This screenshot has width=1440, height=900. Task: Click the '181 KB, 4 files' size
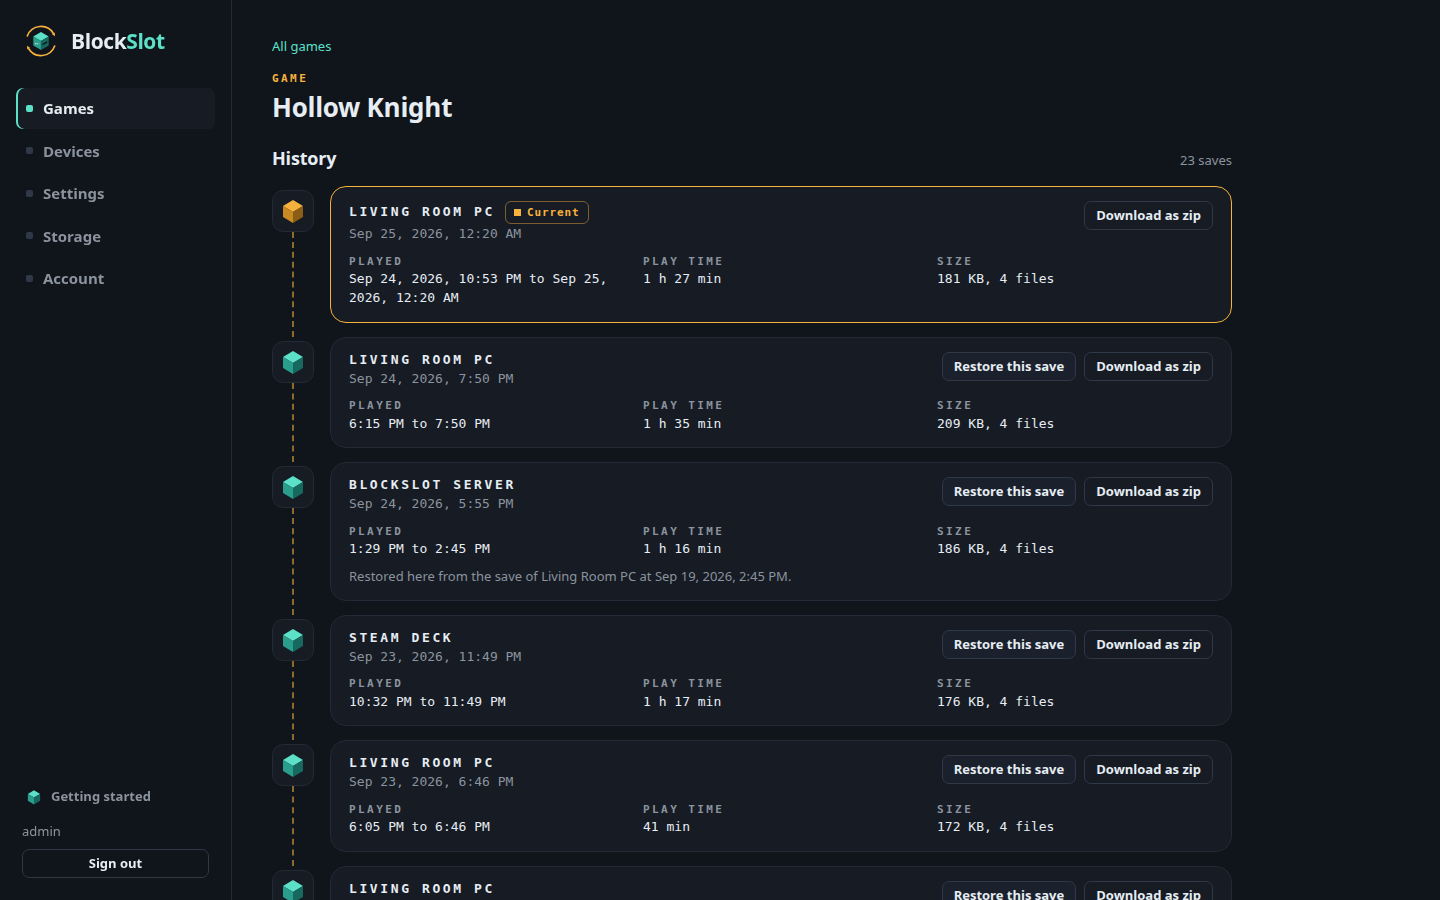(995, 279)
